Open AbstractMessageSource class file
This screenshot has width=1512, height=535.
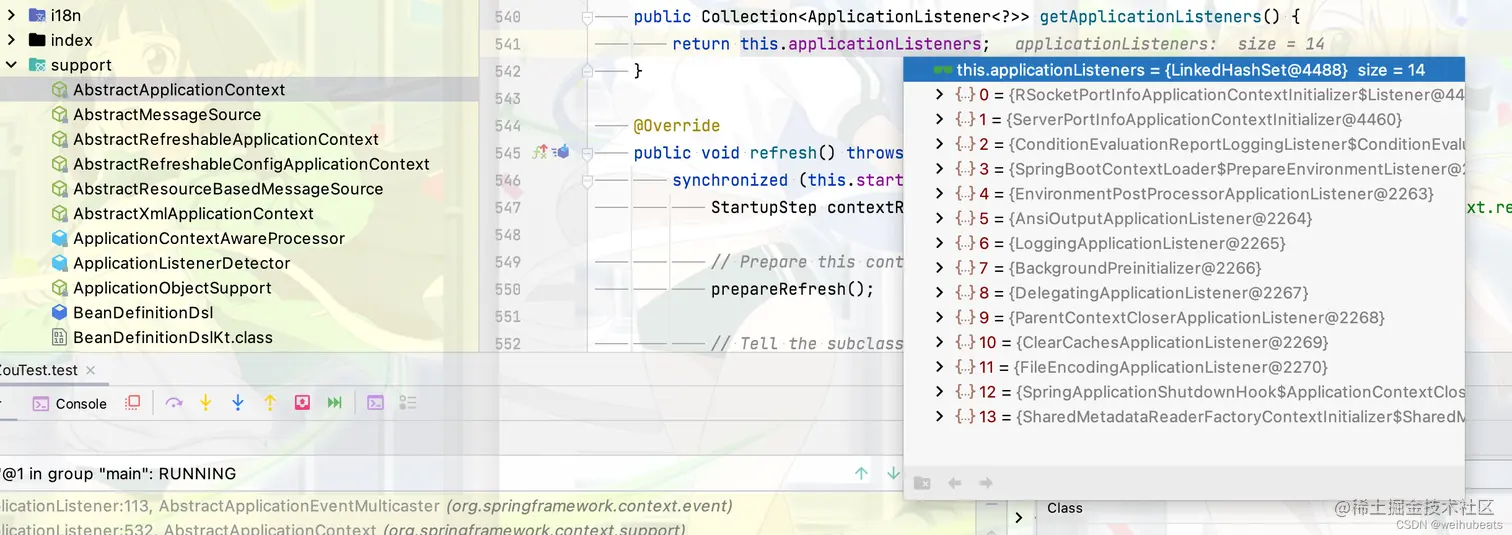click(167, 115)
